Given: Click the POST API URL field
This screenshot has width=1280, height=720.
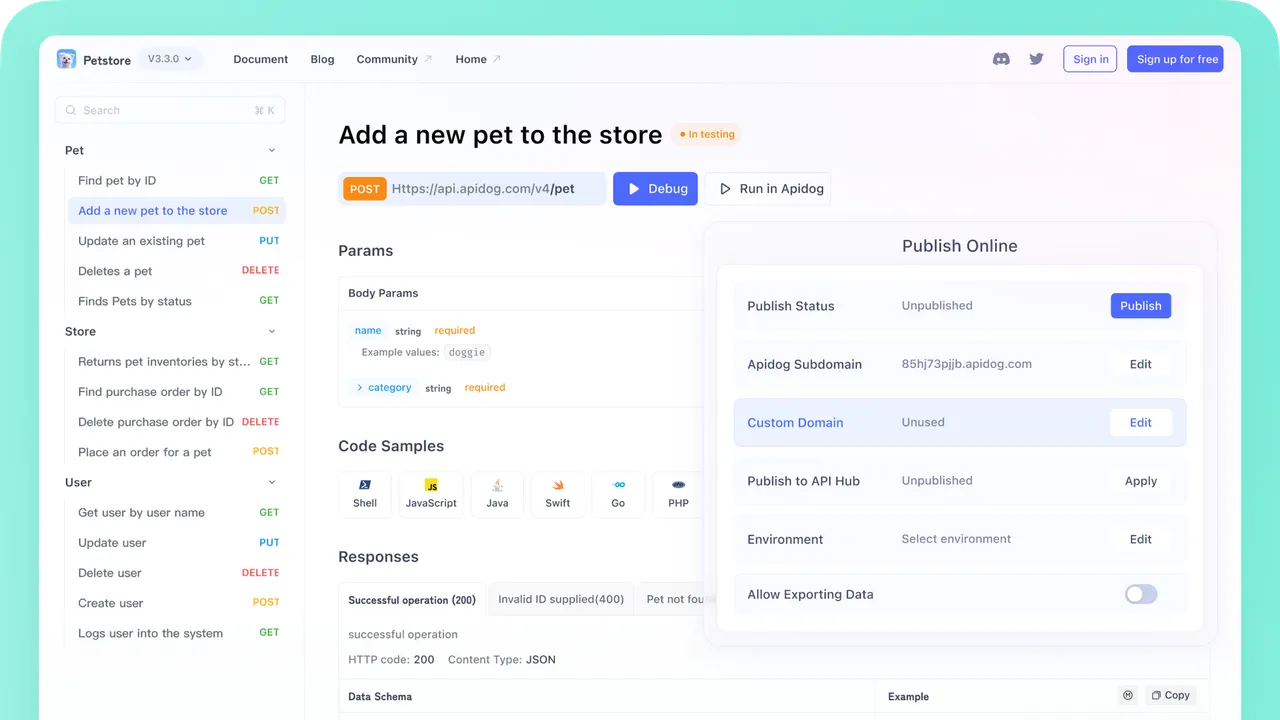Looking at the screenshot, I should [x=472, y=189].
